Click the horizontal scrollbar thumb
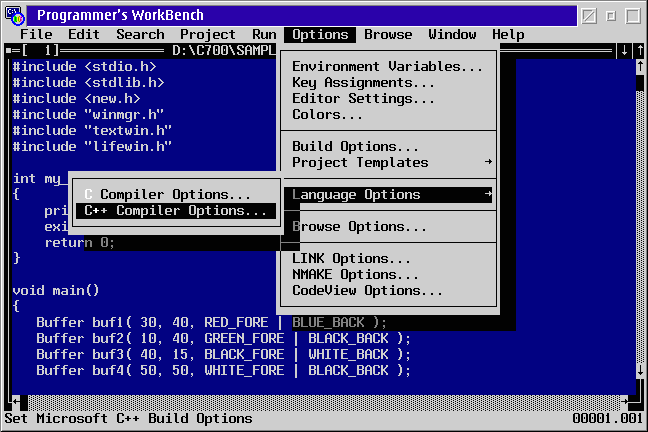The image size is (648, 432). point(24,401)
